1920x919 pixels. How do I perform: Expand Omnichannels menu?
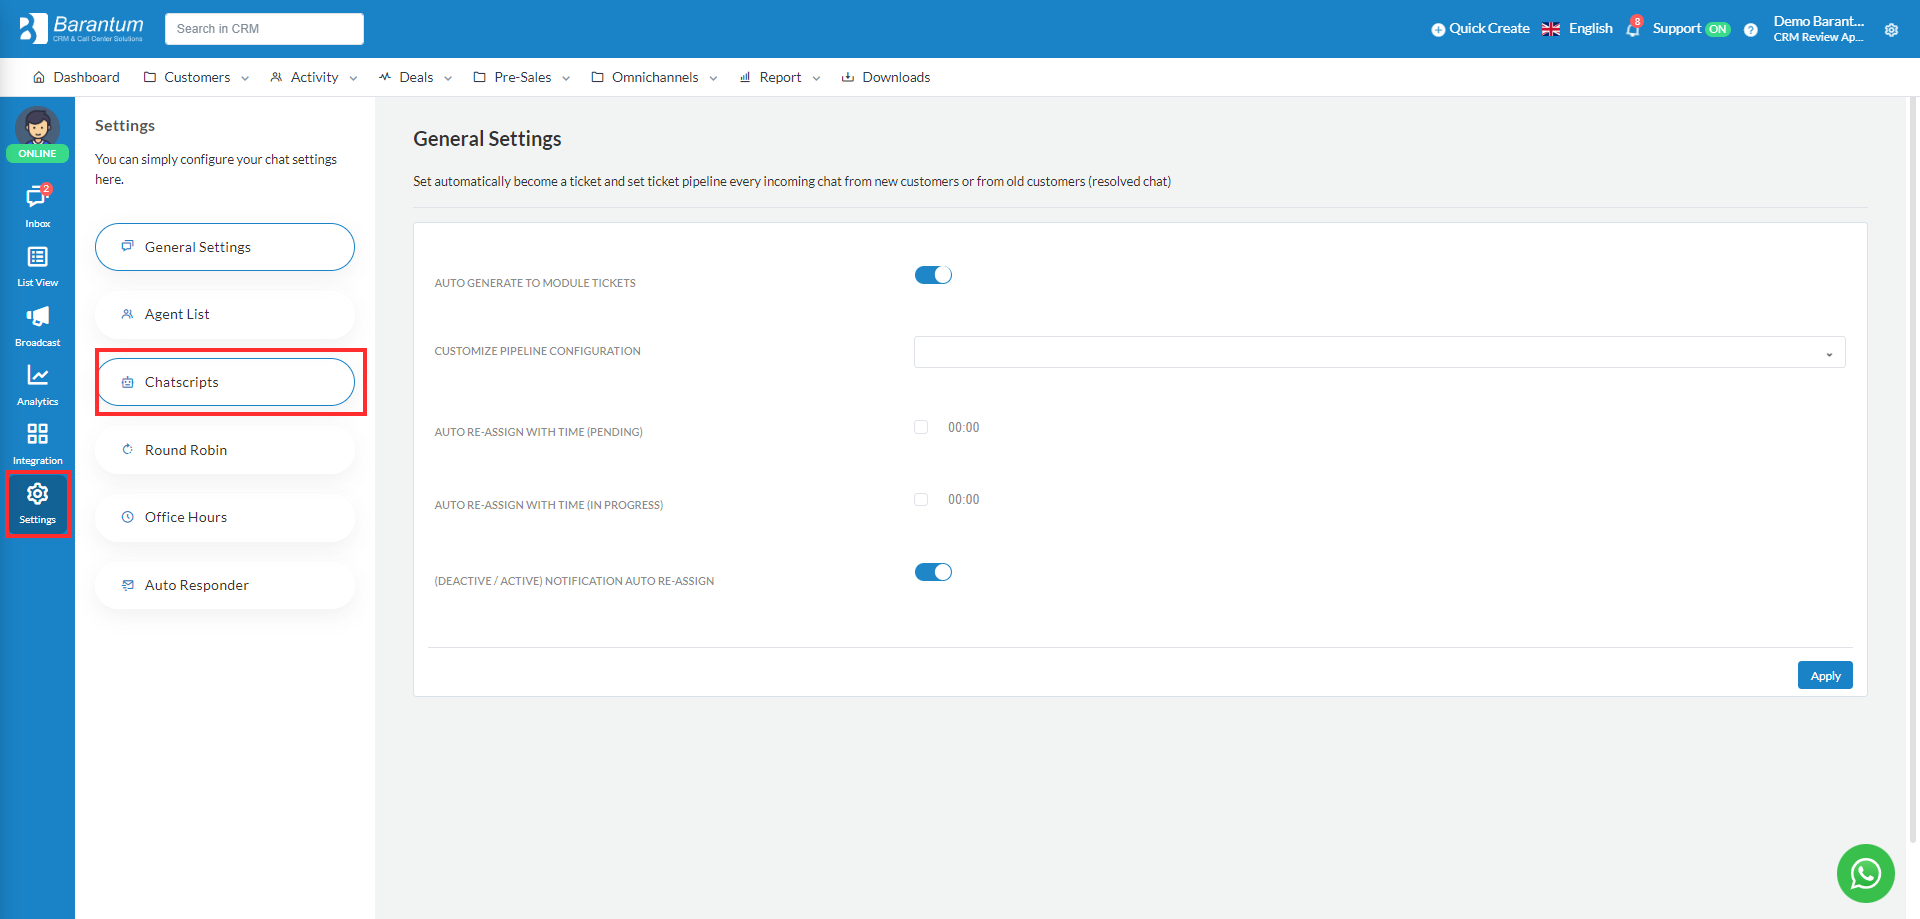(655, 77)
